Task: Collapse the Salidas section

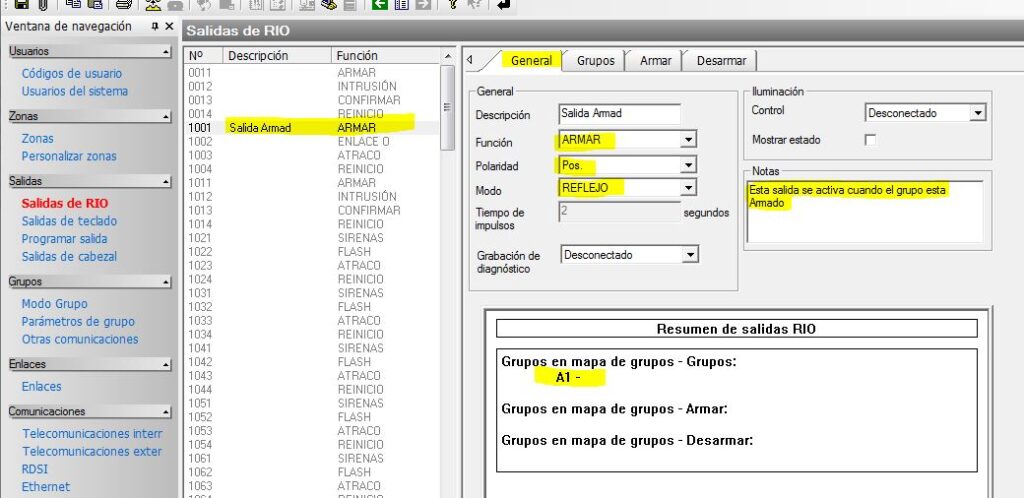Action: coord(166,182)
